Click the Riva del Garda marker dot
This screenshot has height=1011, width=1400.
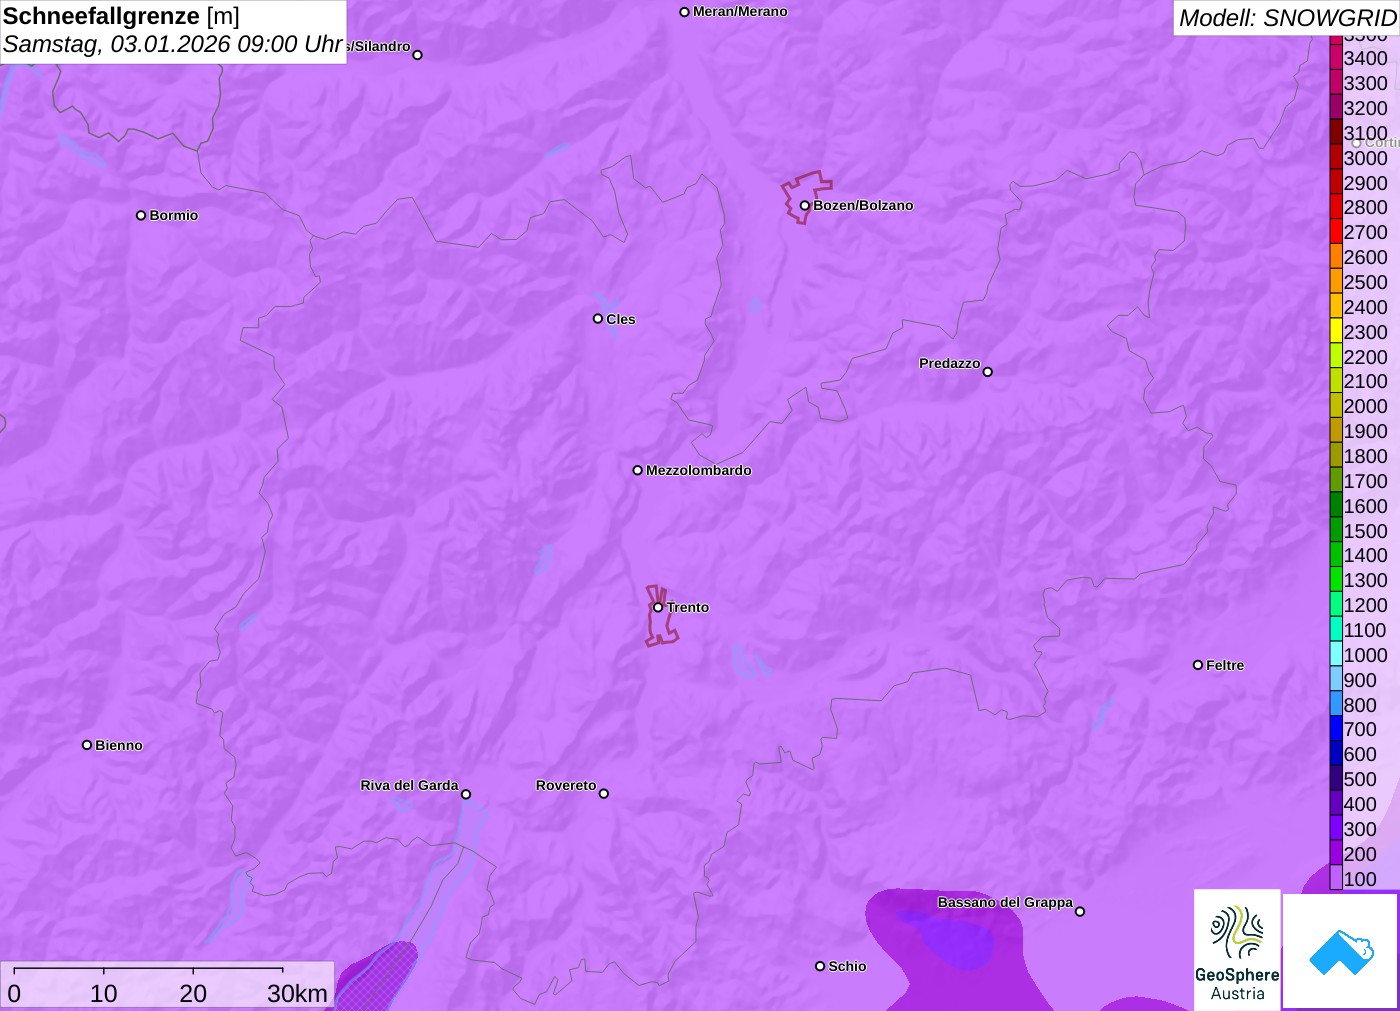pyautogui.click(x=466, y=794)
